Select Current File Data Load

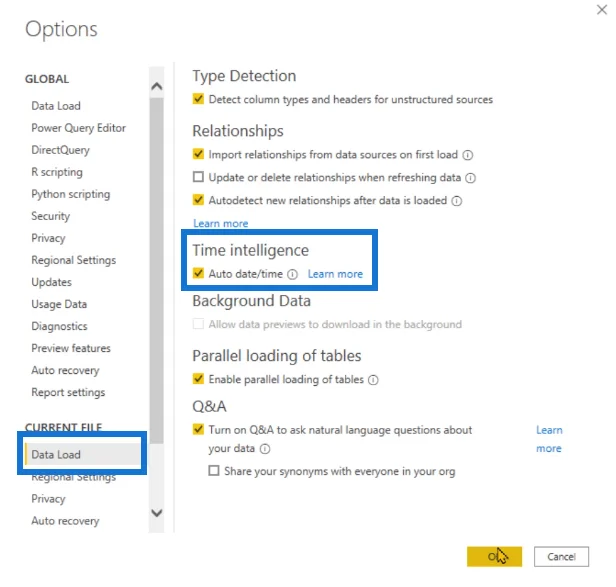tap(82, 455)
